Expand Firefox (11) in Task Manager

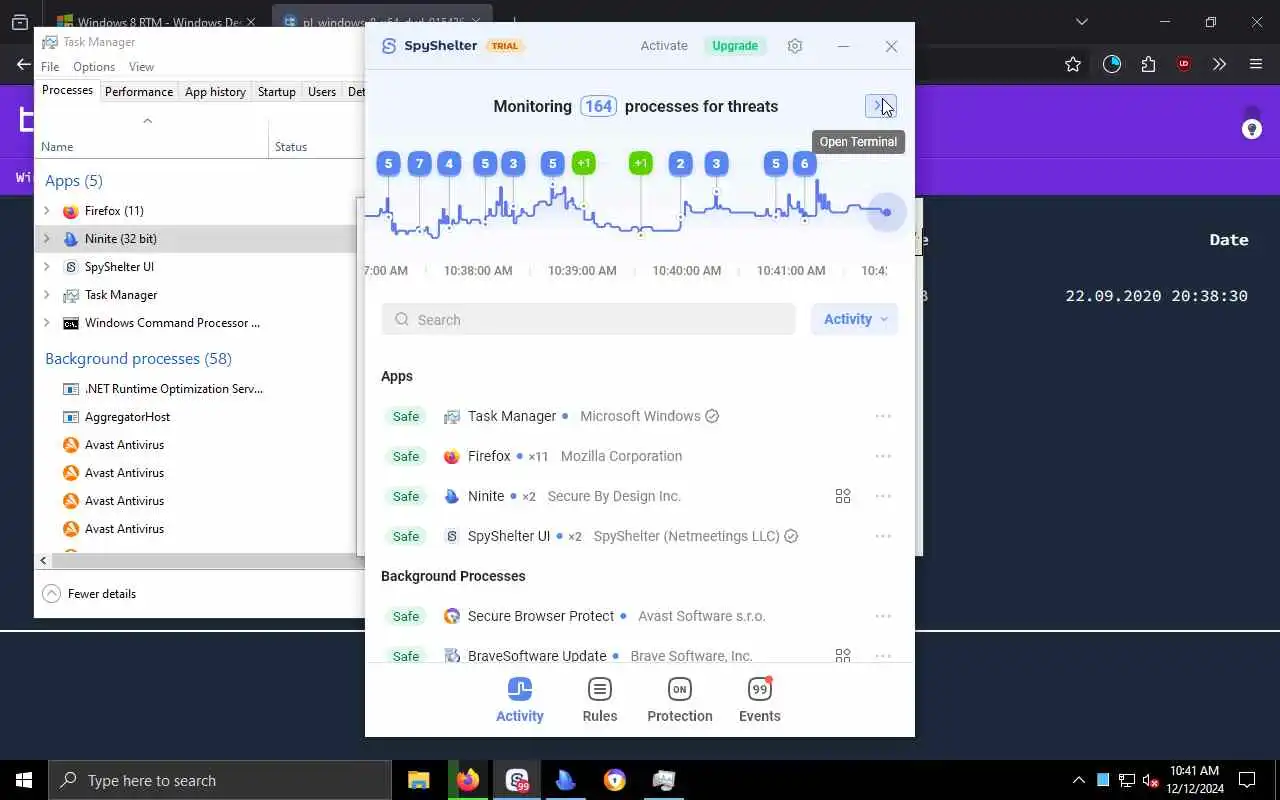(x=47, y=211)
